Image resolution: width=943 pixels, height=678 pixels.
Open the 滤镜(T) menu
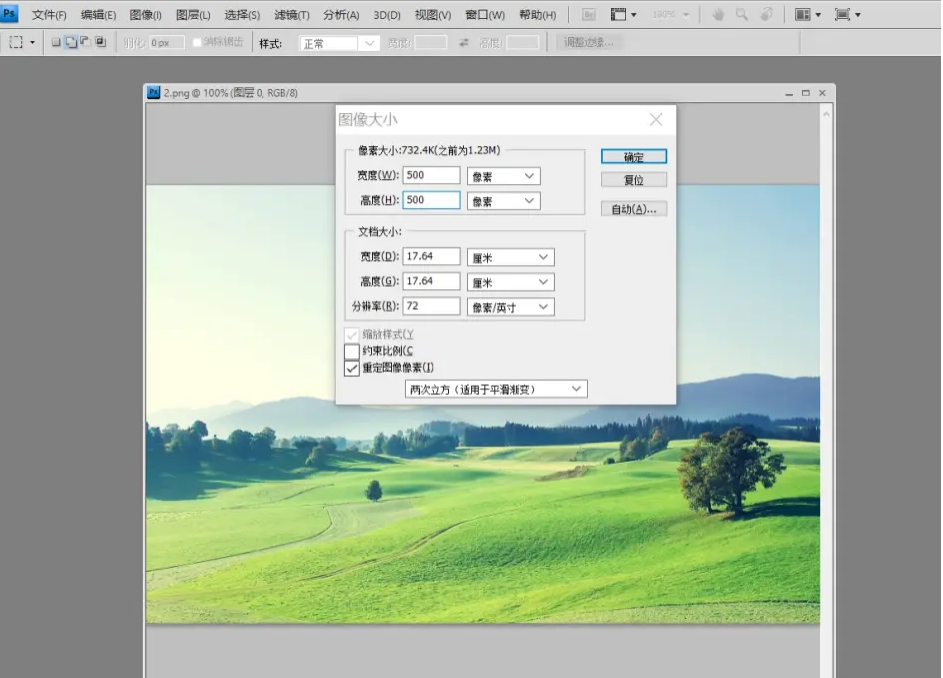coord(292,15)
